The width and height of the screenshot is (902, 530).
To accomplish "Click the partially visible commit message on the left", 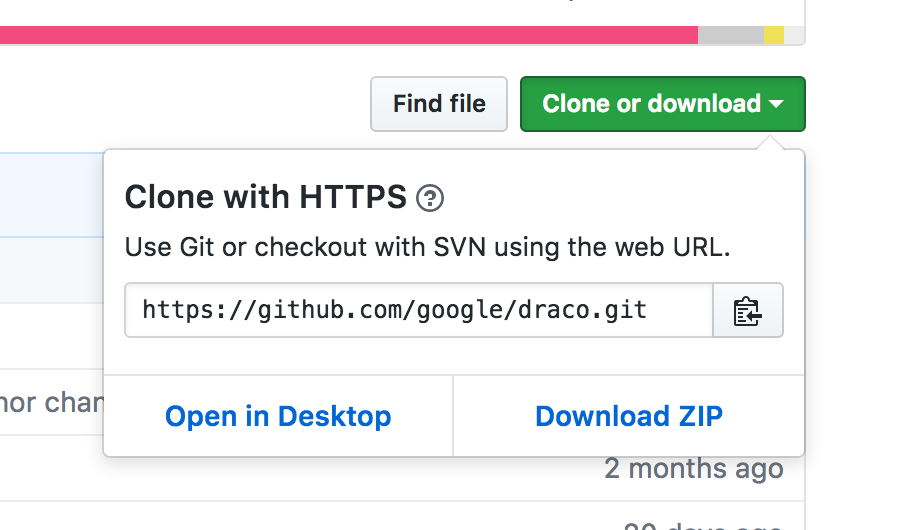I will tap(50, 402).
